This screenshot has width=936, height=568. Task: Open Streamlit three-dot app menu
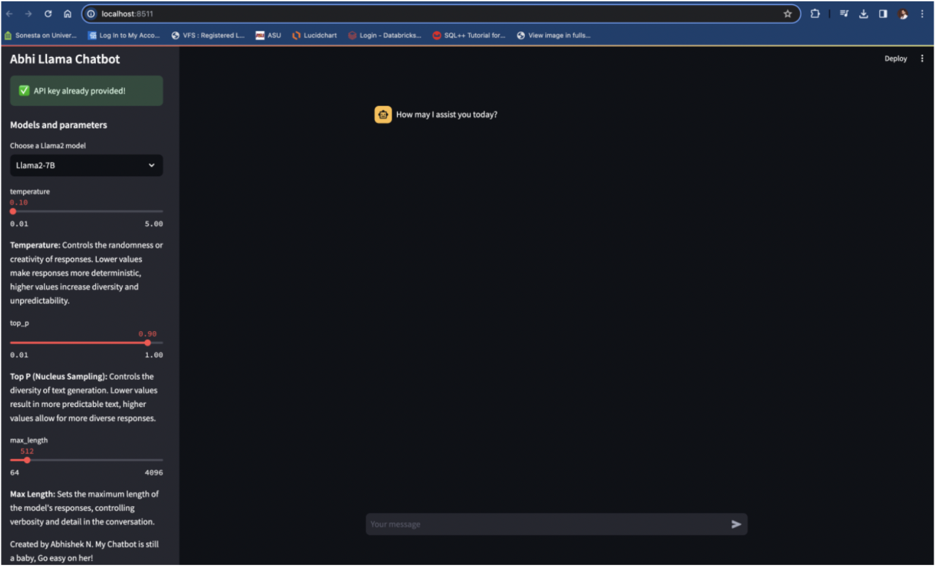pyautogui.click(x=922, y=58)
